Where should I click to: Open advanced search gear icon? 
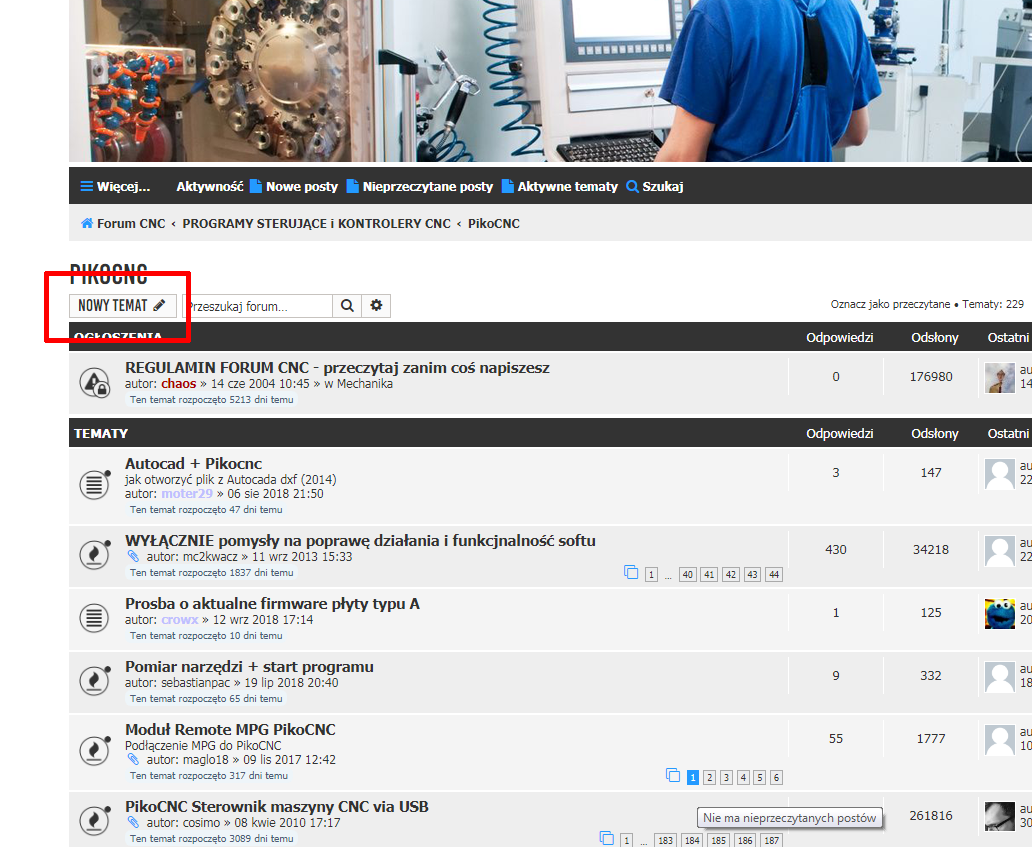tap(376, 305)
